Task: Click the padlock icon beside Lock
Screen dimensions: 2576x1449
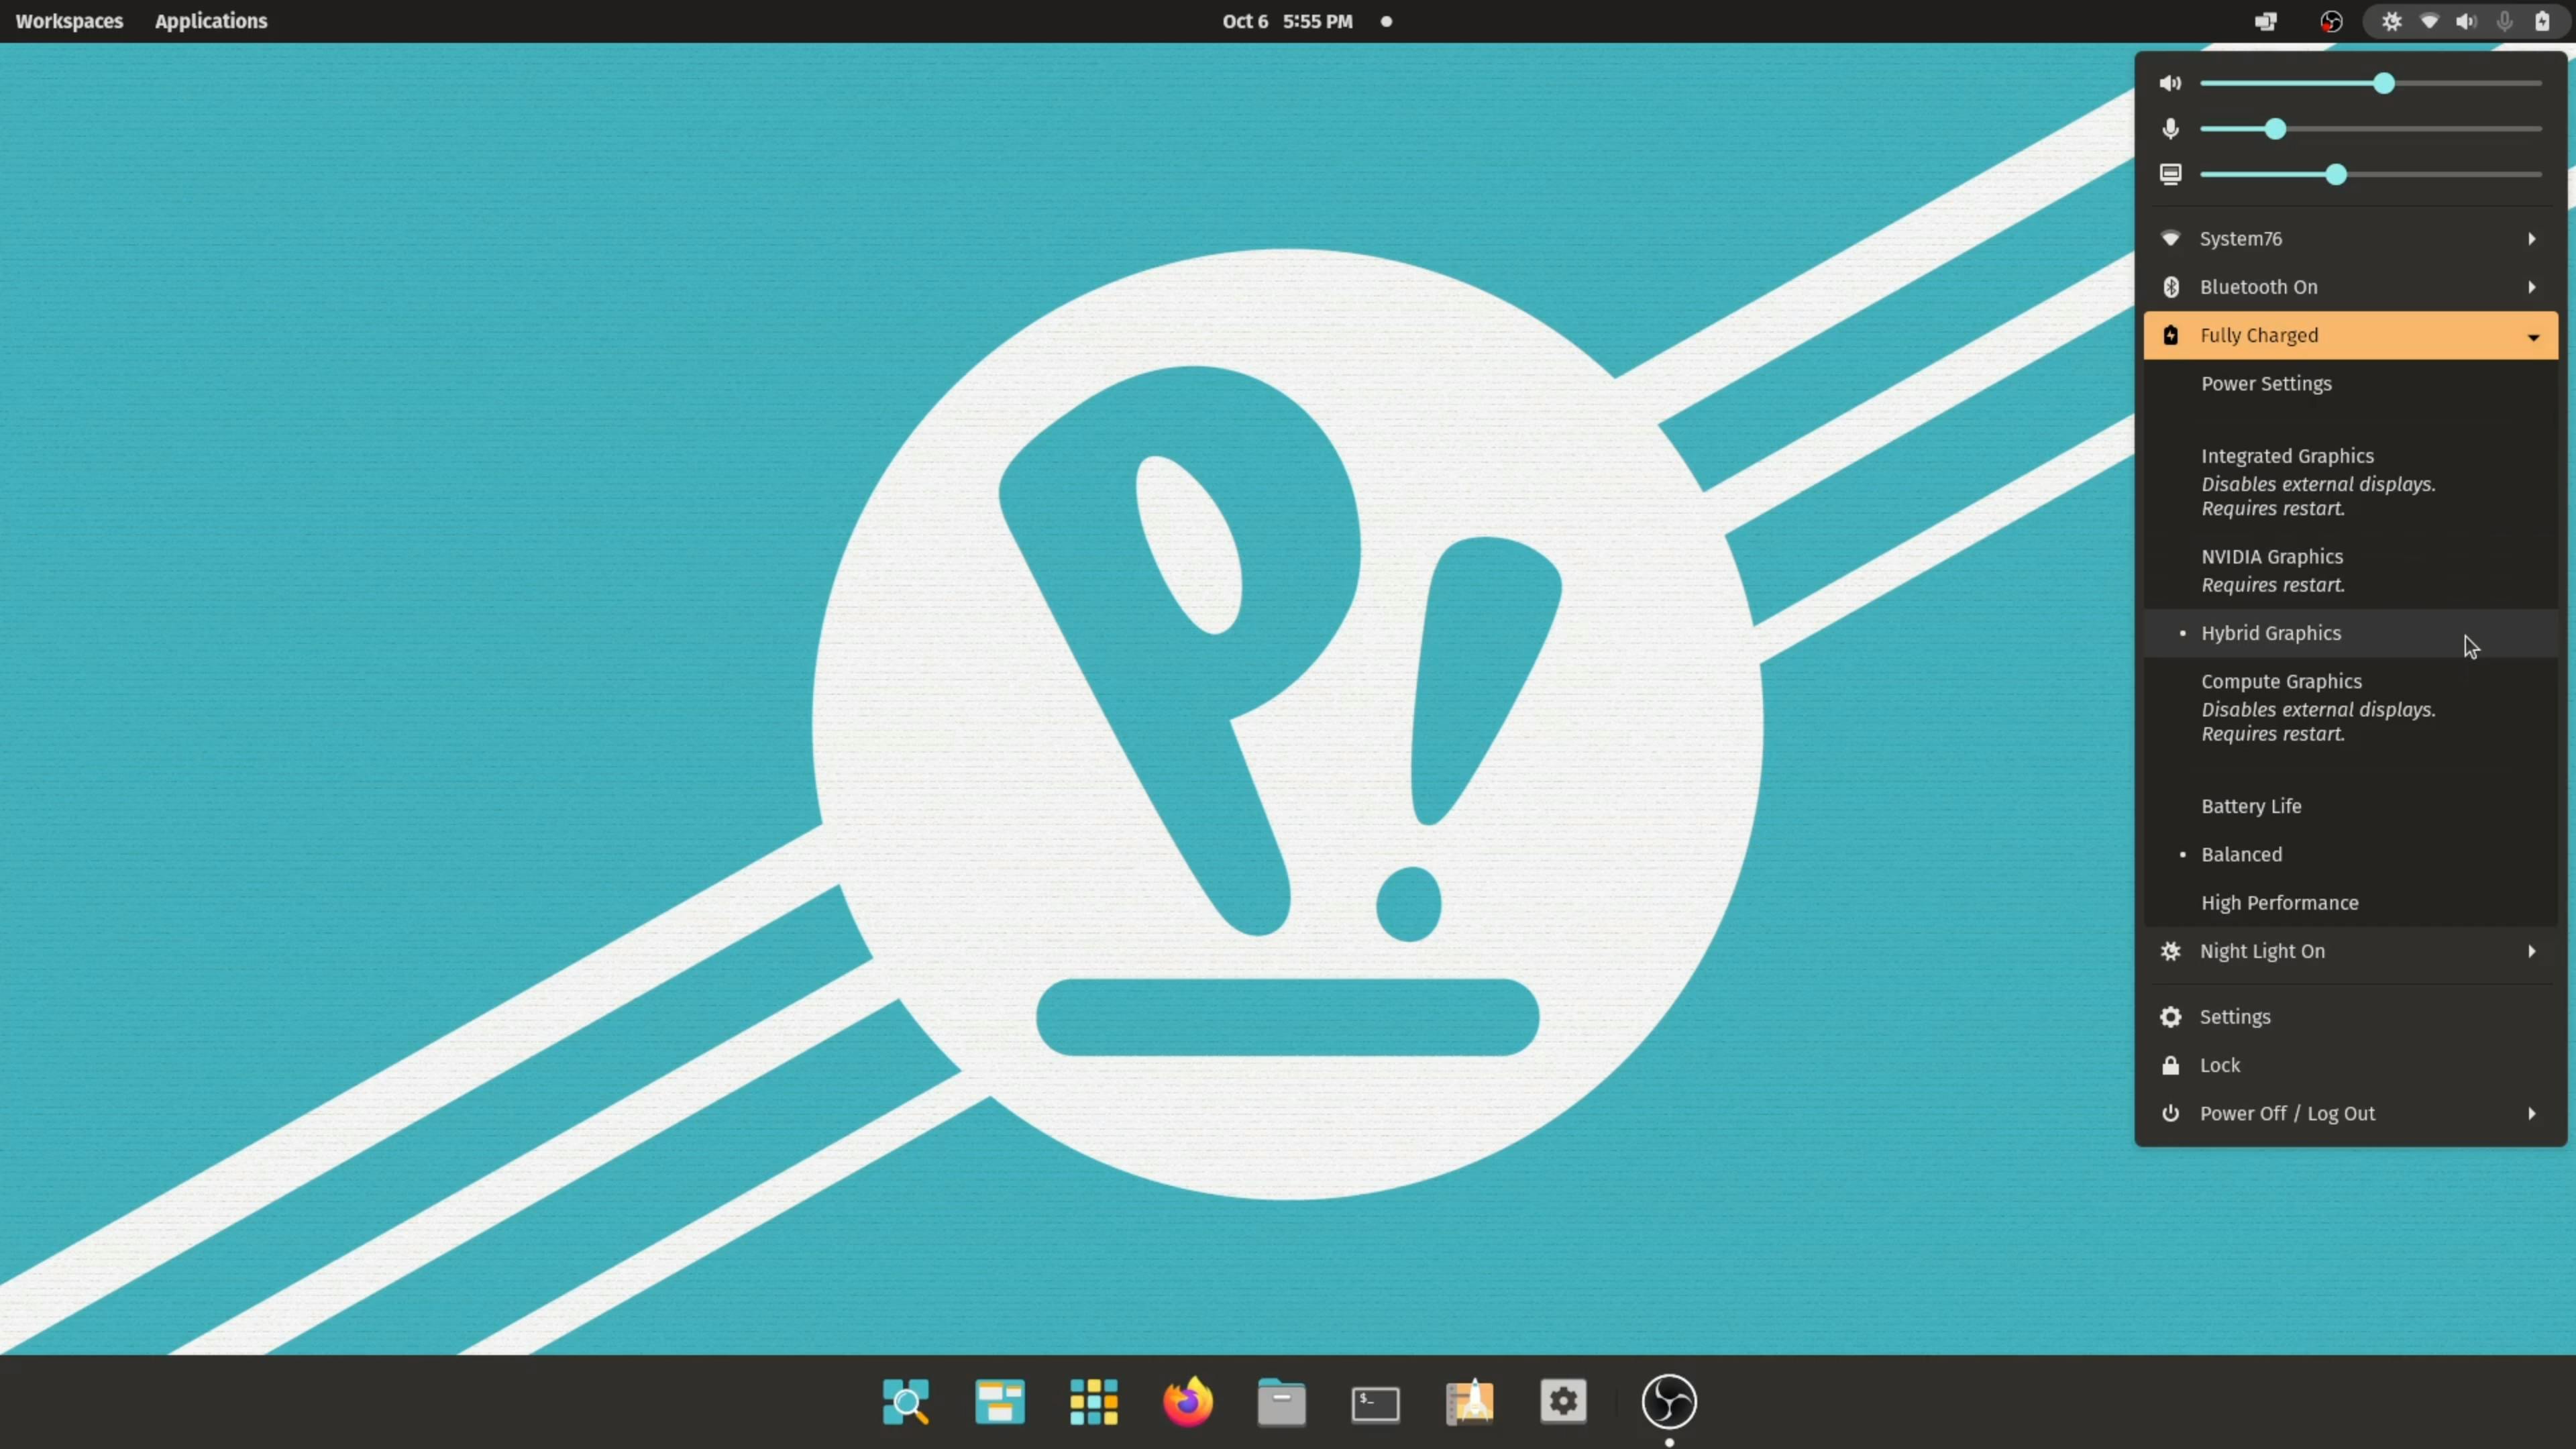Action: pyautogui.click(x=2170, y=1065)
